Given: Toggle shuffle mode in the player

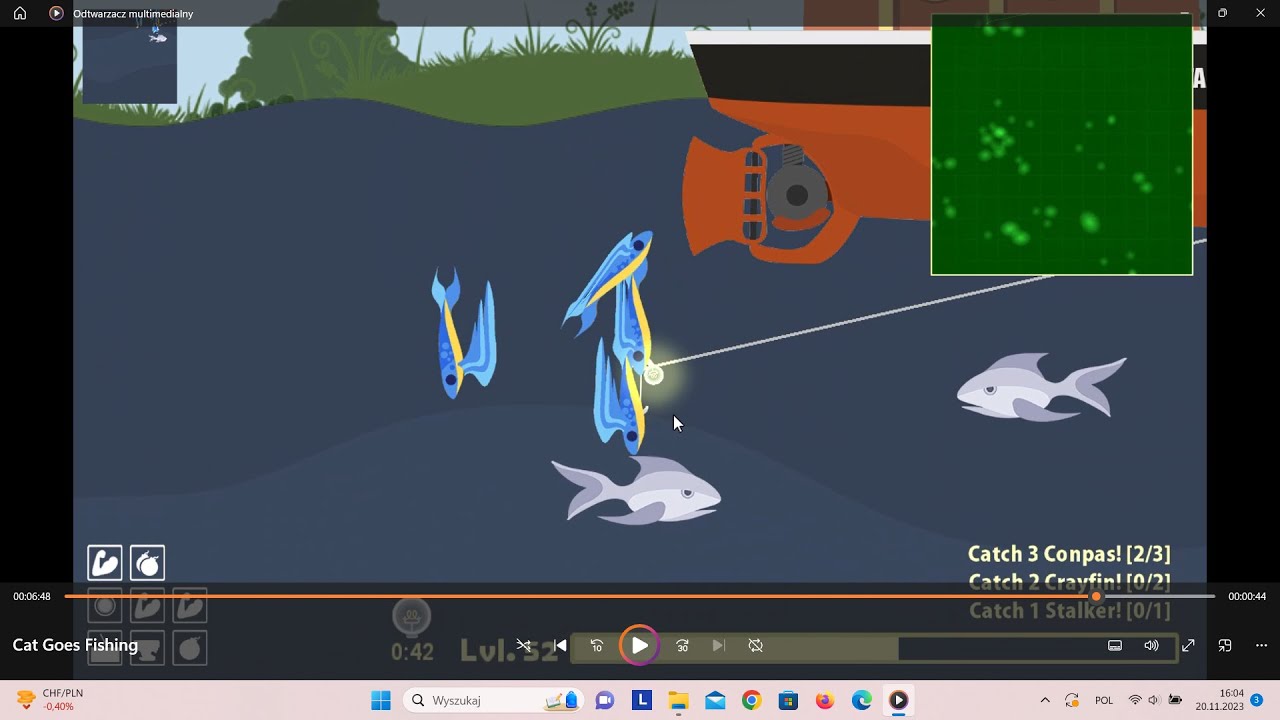Looking at the screenshot, I should (524, 646).
